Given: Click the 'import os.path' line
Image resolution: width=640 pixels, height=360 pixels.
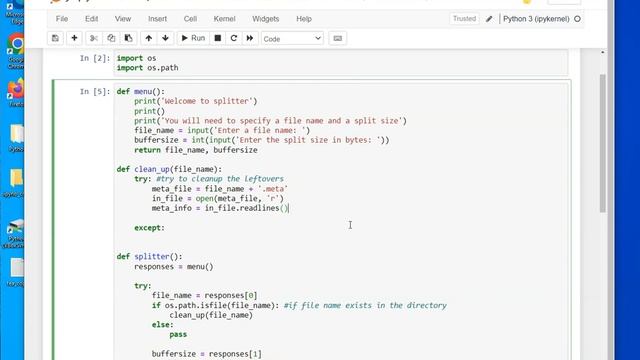Looking at the screenshot, I should click(x=147, y=68).
